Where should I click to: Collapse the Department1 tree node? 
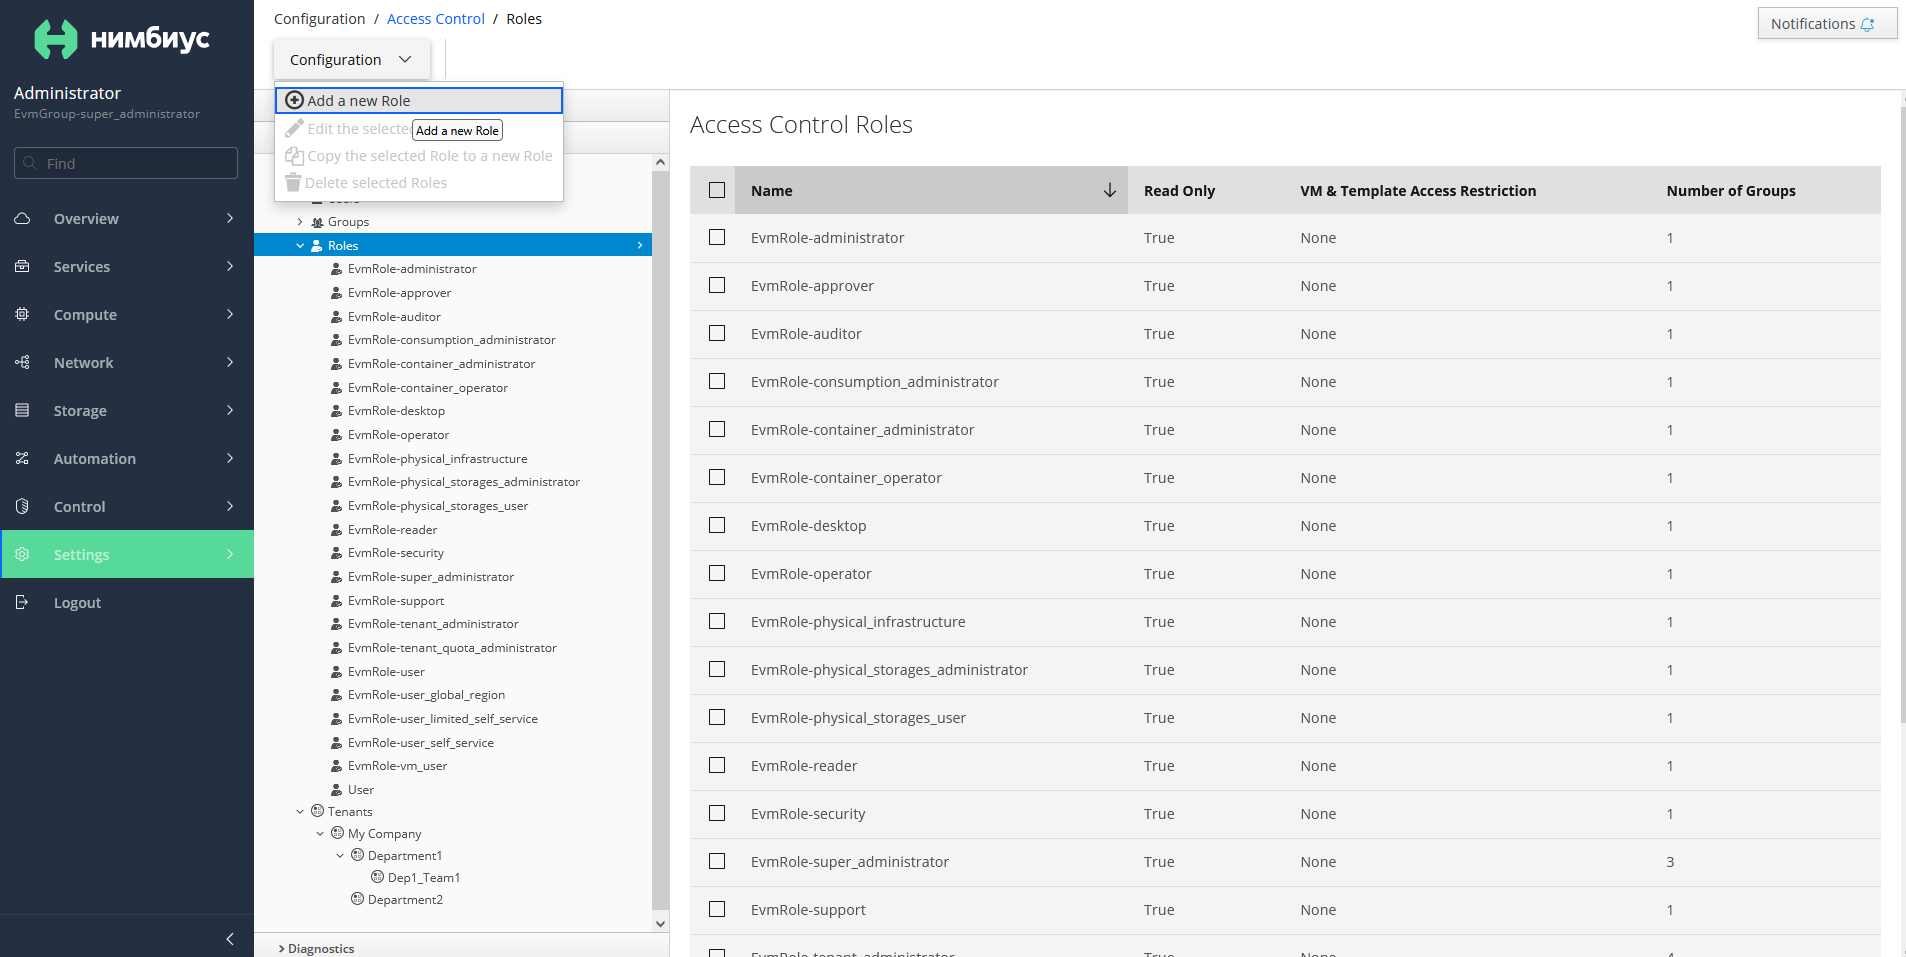(x=339, y=855)
